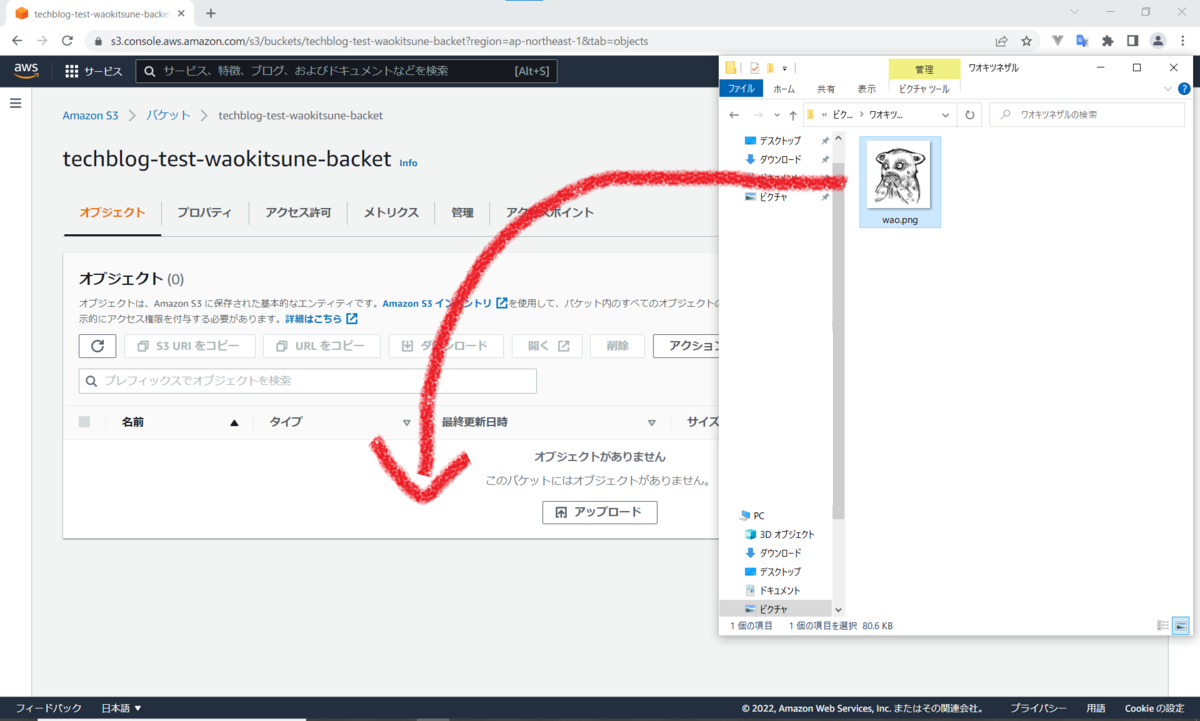1200x721 pixels.
Task: Click the S3 URI をコピー button
Action: pos(190,346)
